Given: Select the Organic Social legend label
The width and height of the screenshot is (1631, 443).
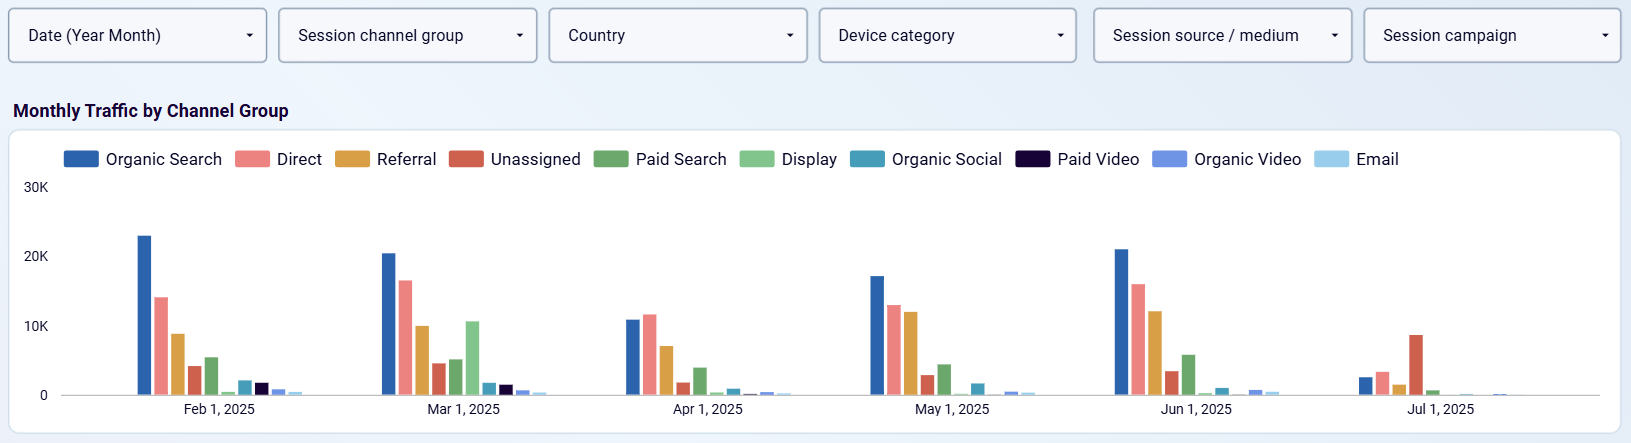Looking at the screenshot, I should click(x=947, y=159).
